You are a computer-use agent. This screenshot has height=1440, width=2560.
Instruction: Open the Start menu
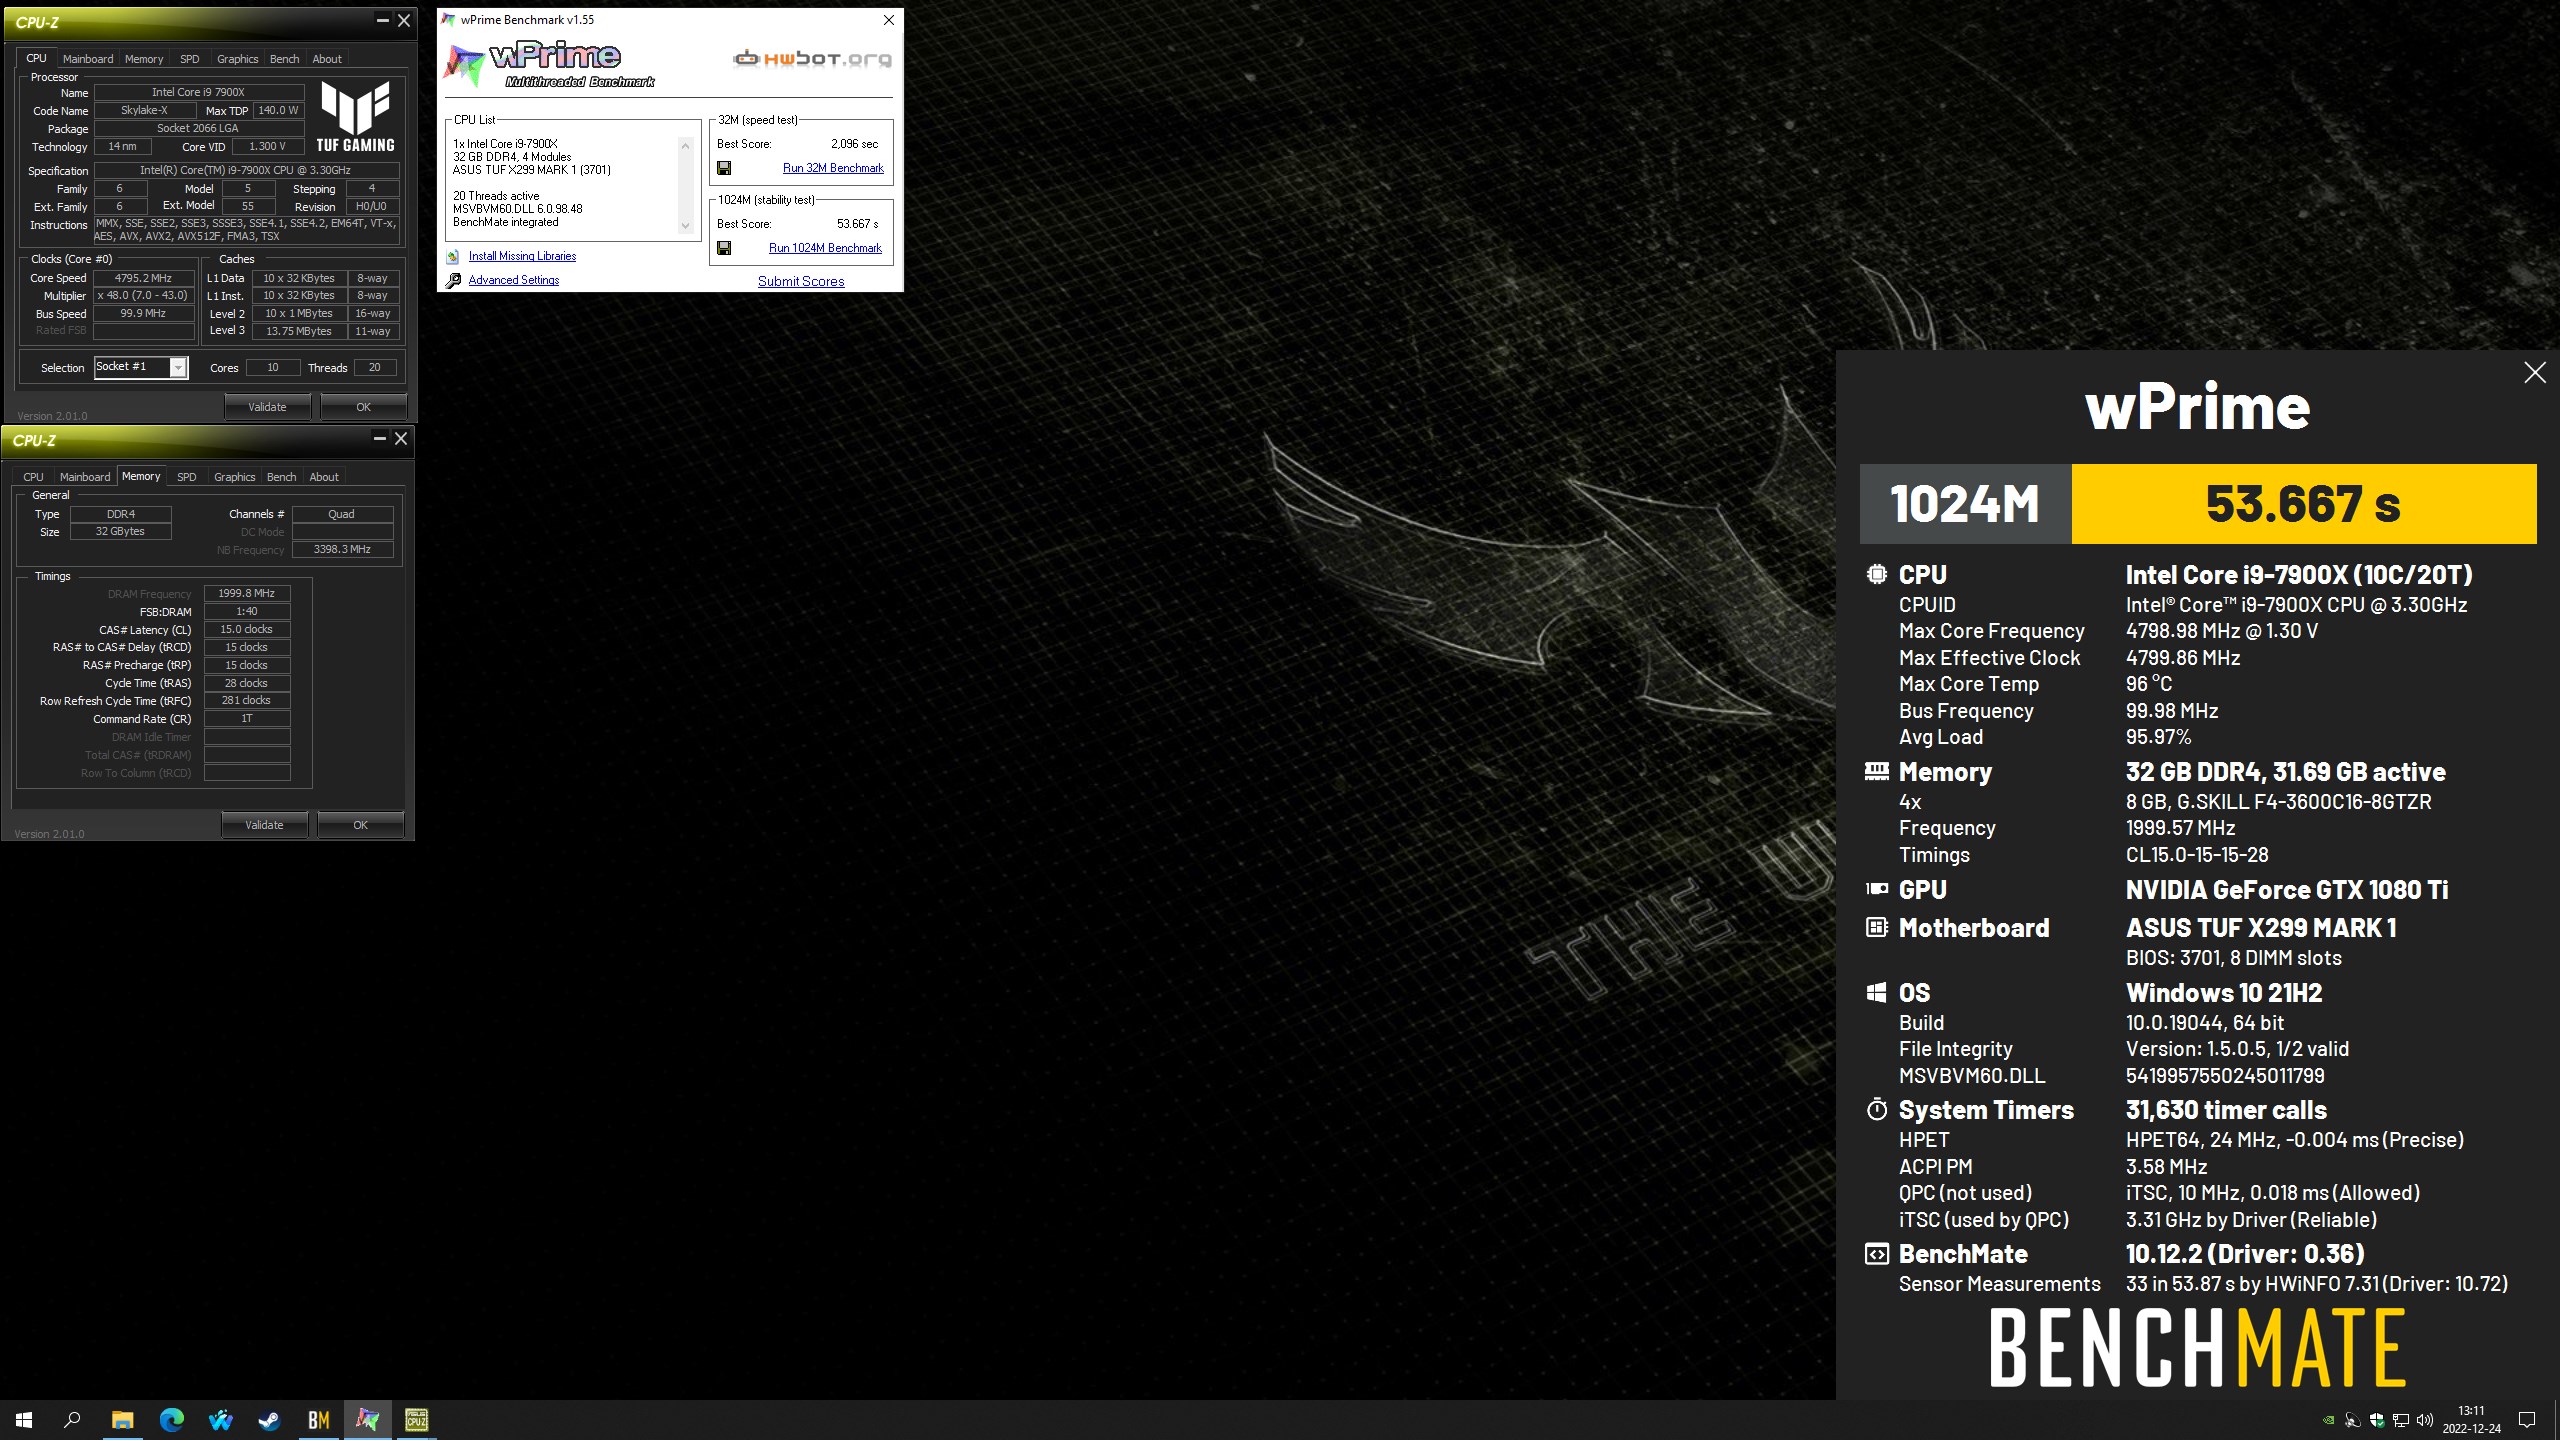coord(24,1419)
